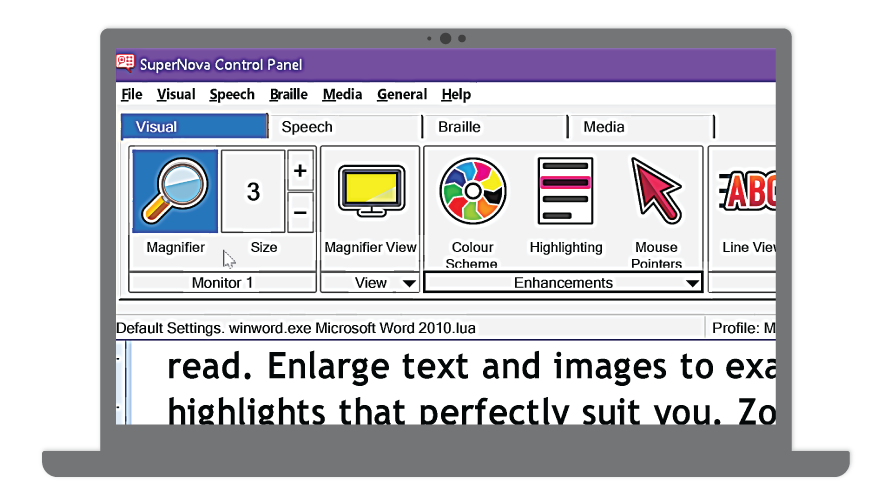
Task: Open the File menu
Action: [x=132, y=94]
